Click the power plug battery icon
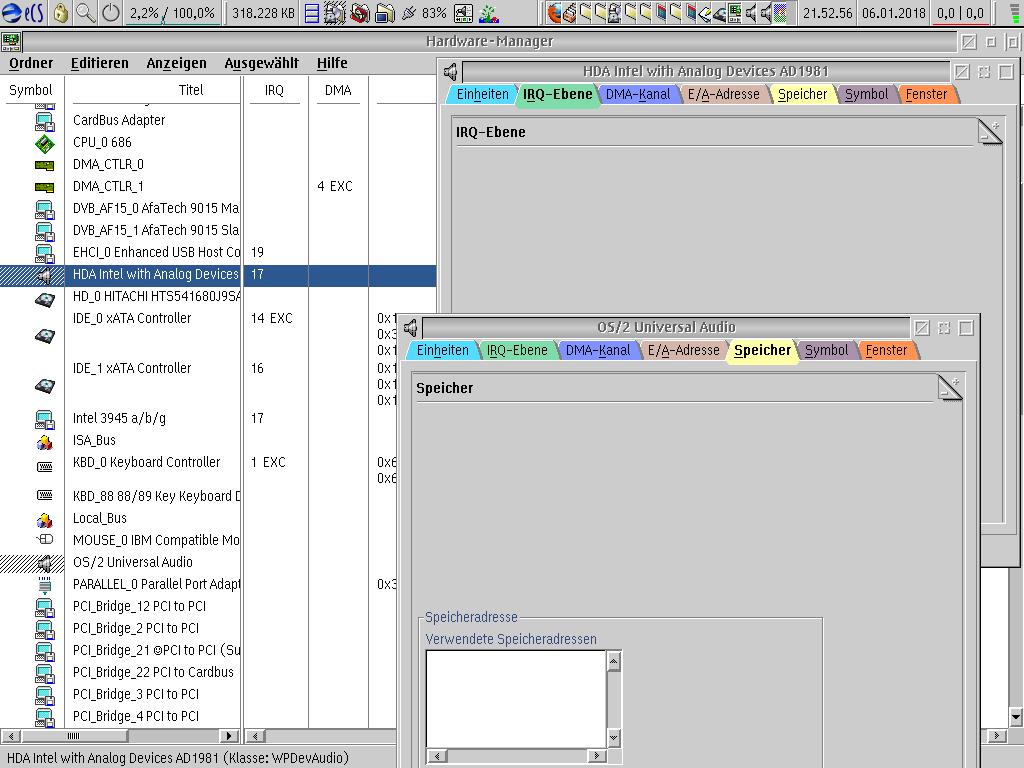Viewport: 1024px width, 768px height. (x=409, y=13)
